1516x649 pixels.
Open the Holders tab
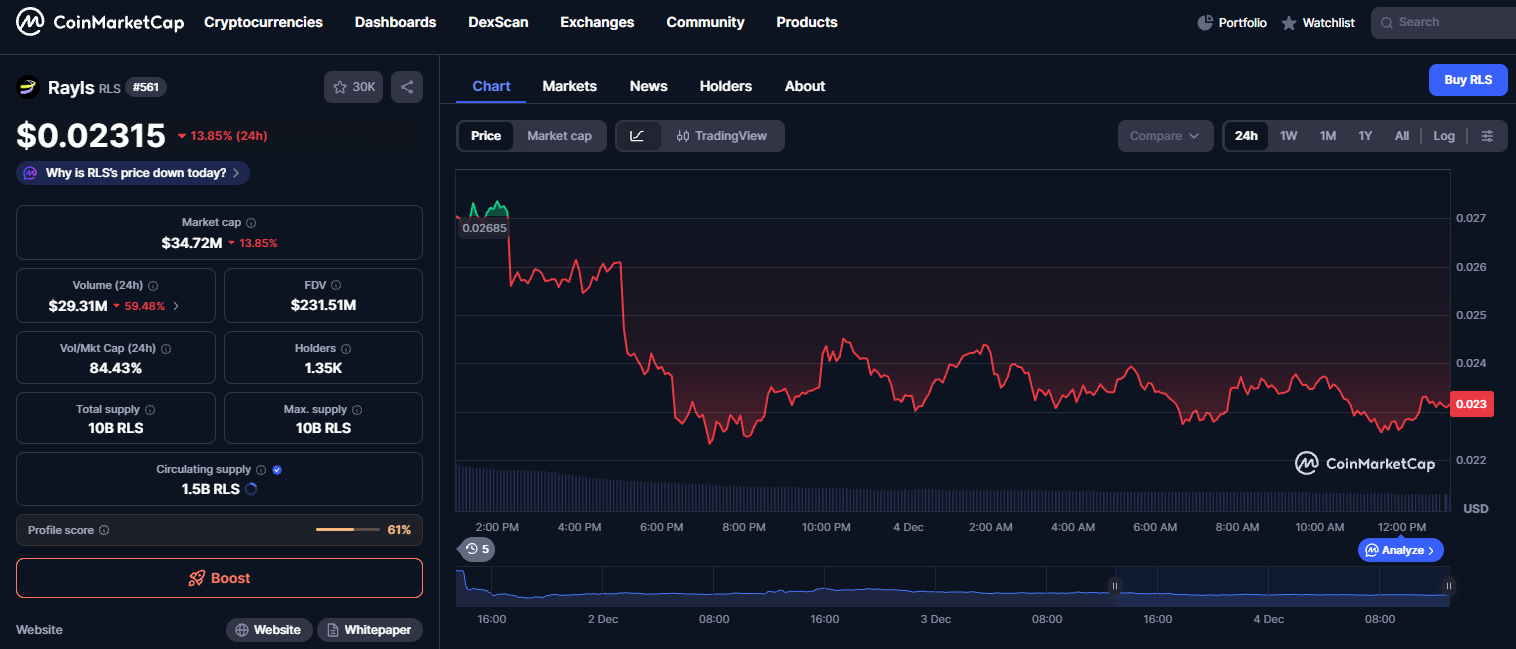pyautogui.click(x=725, y=86)
